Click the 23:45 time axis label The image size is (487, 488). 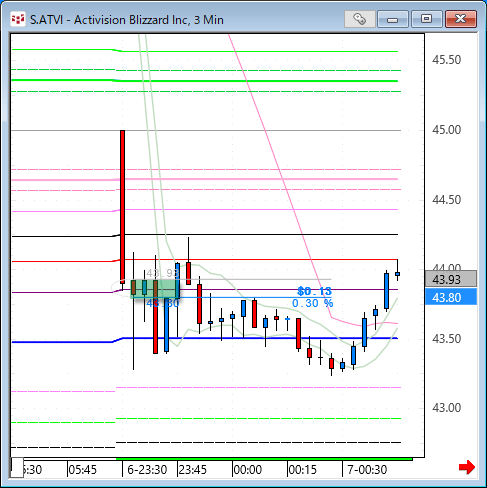click(193, 470)
